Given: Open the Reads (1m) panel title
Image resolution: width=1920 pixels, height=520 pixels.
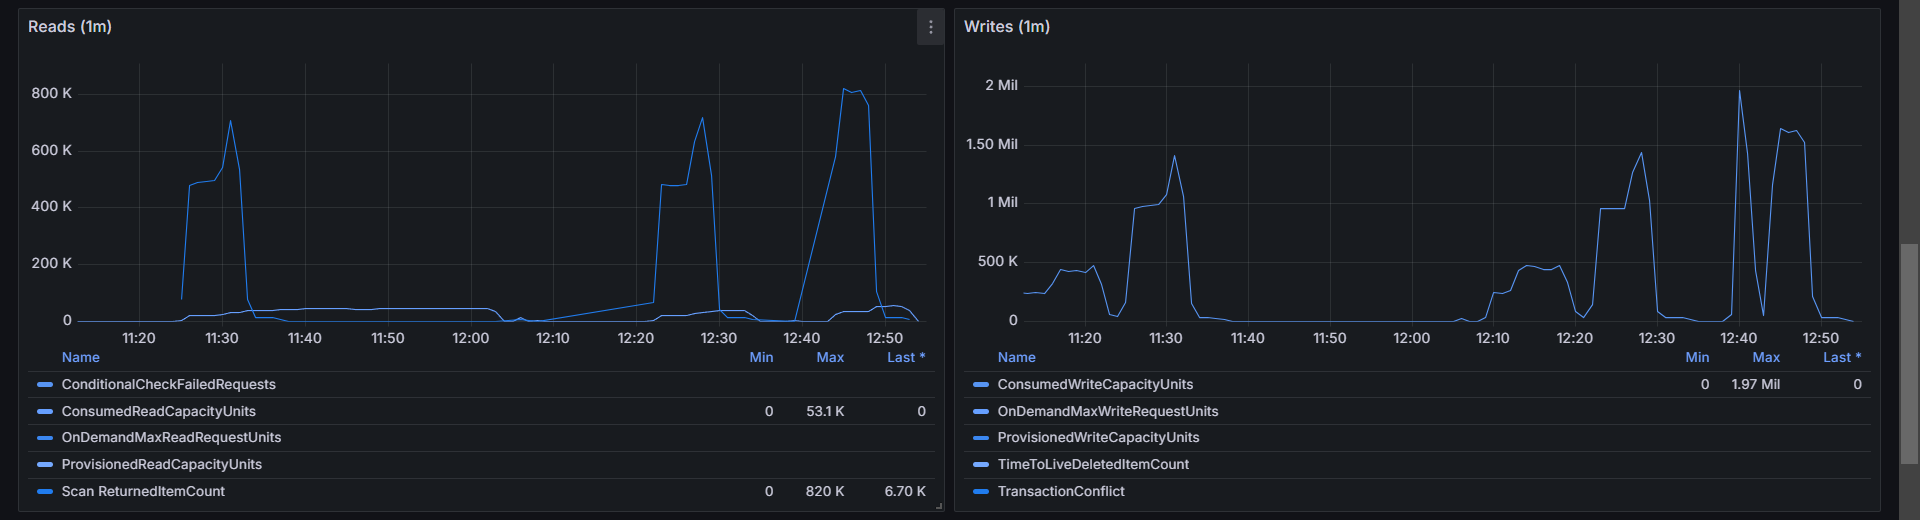Looking at the screenshot, I should (x=70, y=27).
